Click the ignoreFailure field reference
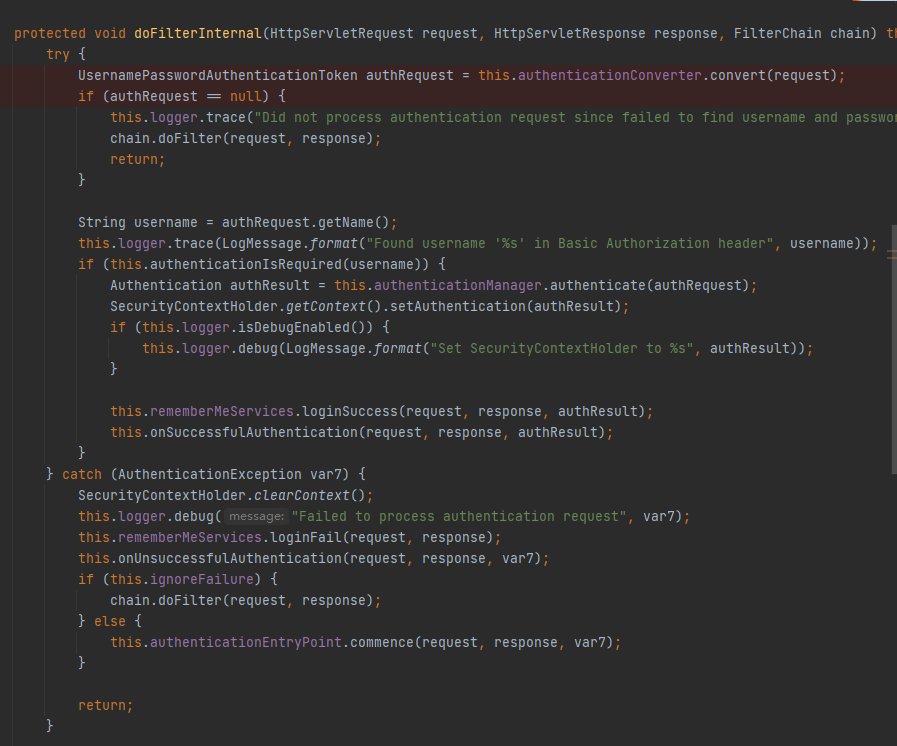 (x=202, y=580)
